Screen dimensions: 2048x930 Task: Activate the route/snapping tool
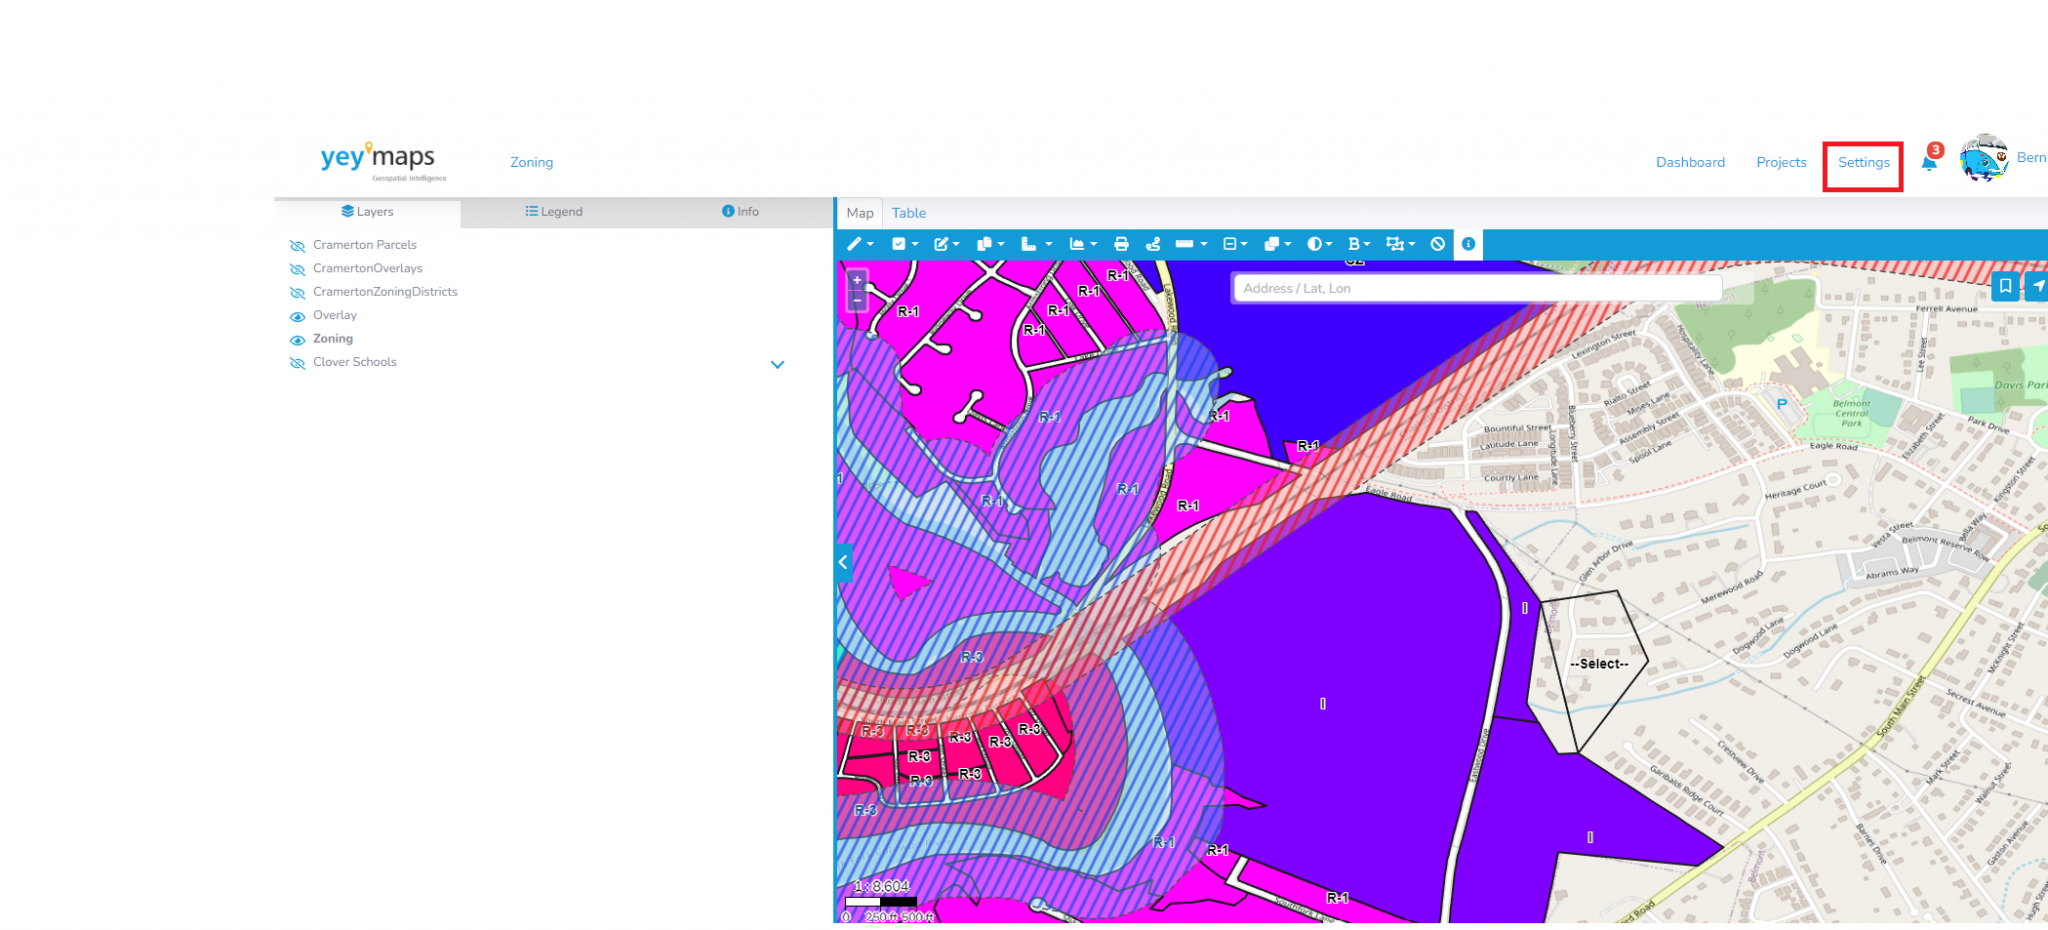coord(1153,244)
